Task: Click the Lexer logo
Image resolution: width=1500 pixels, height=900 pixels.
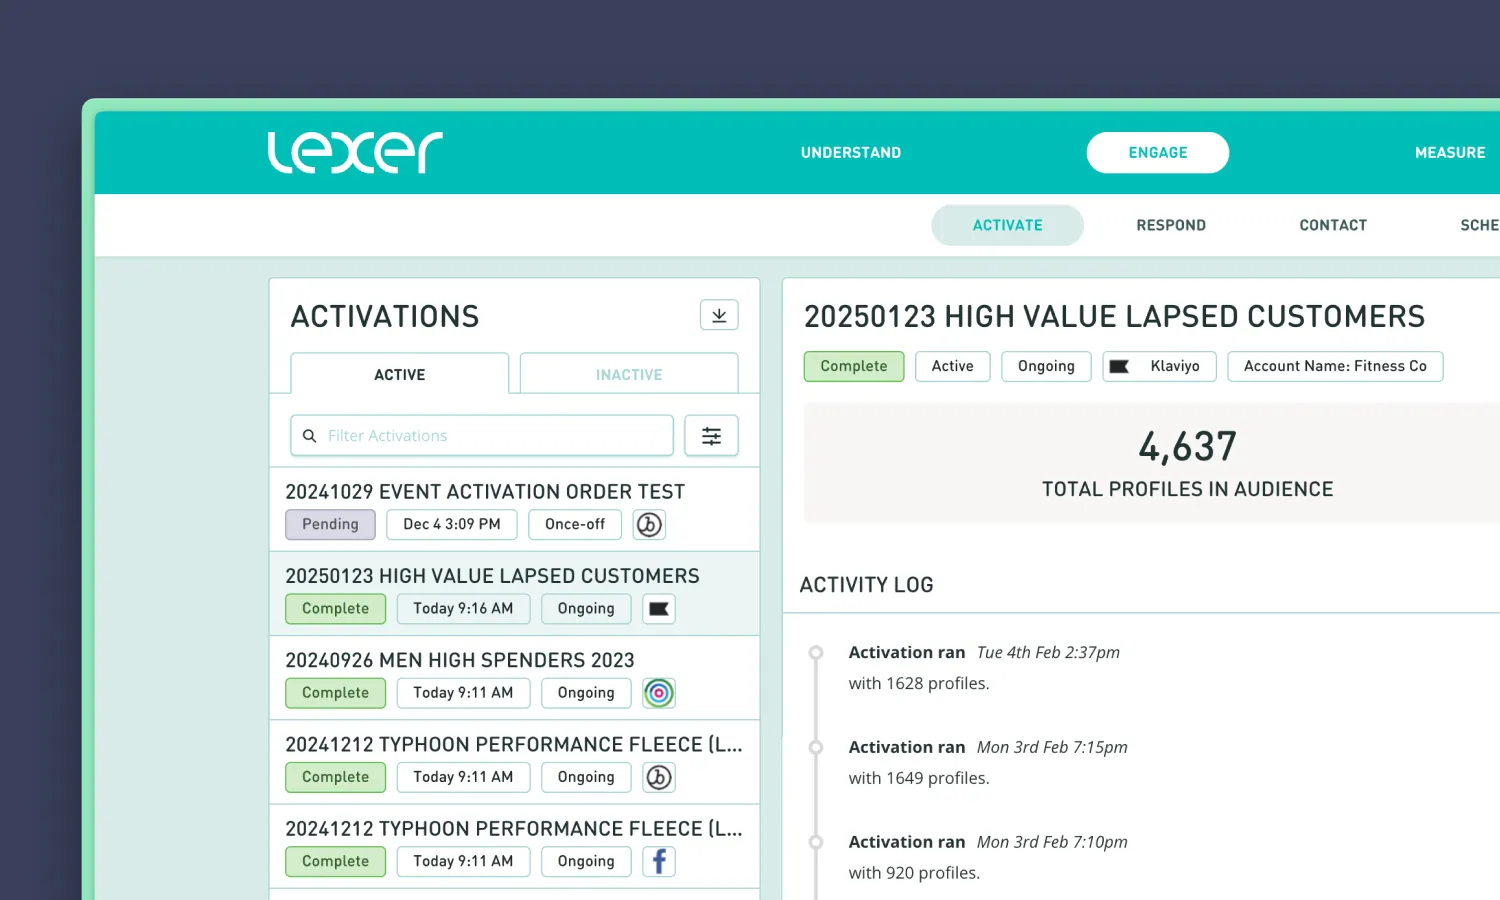Action: tap(355, 152)
